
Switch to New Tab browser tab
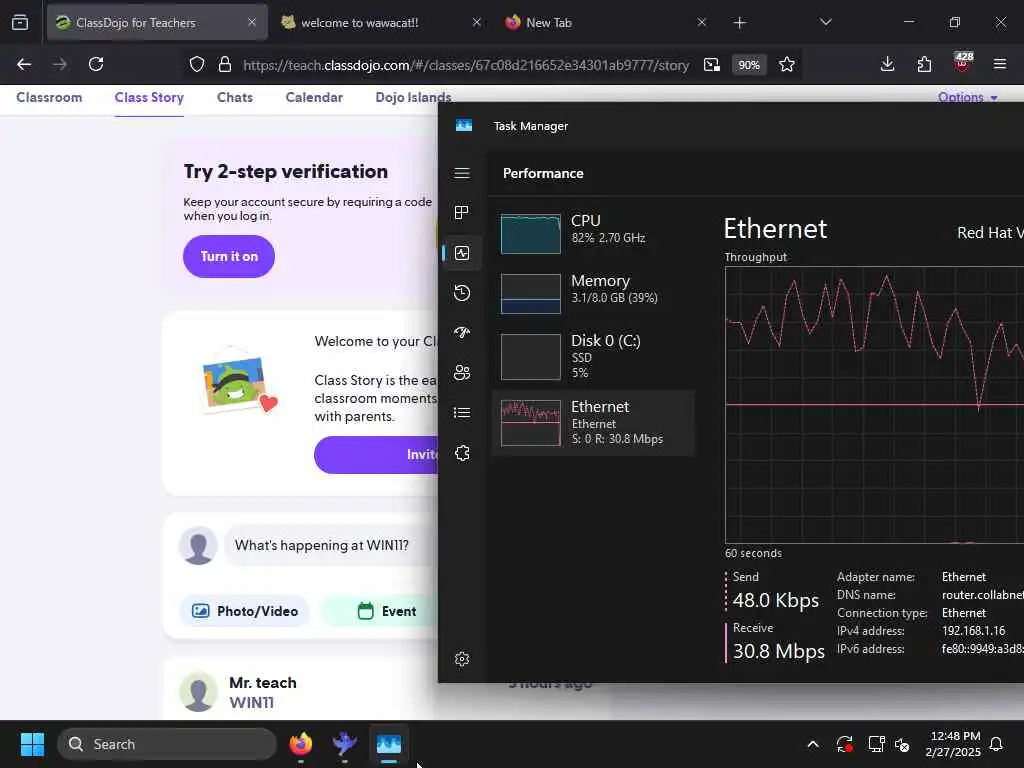tap(605, 22)
